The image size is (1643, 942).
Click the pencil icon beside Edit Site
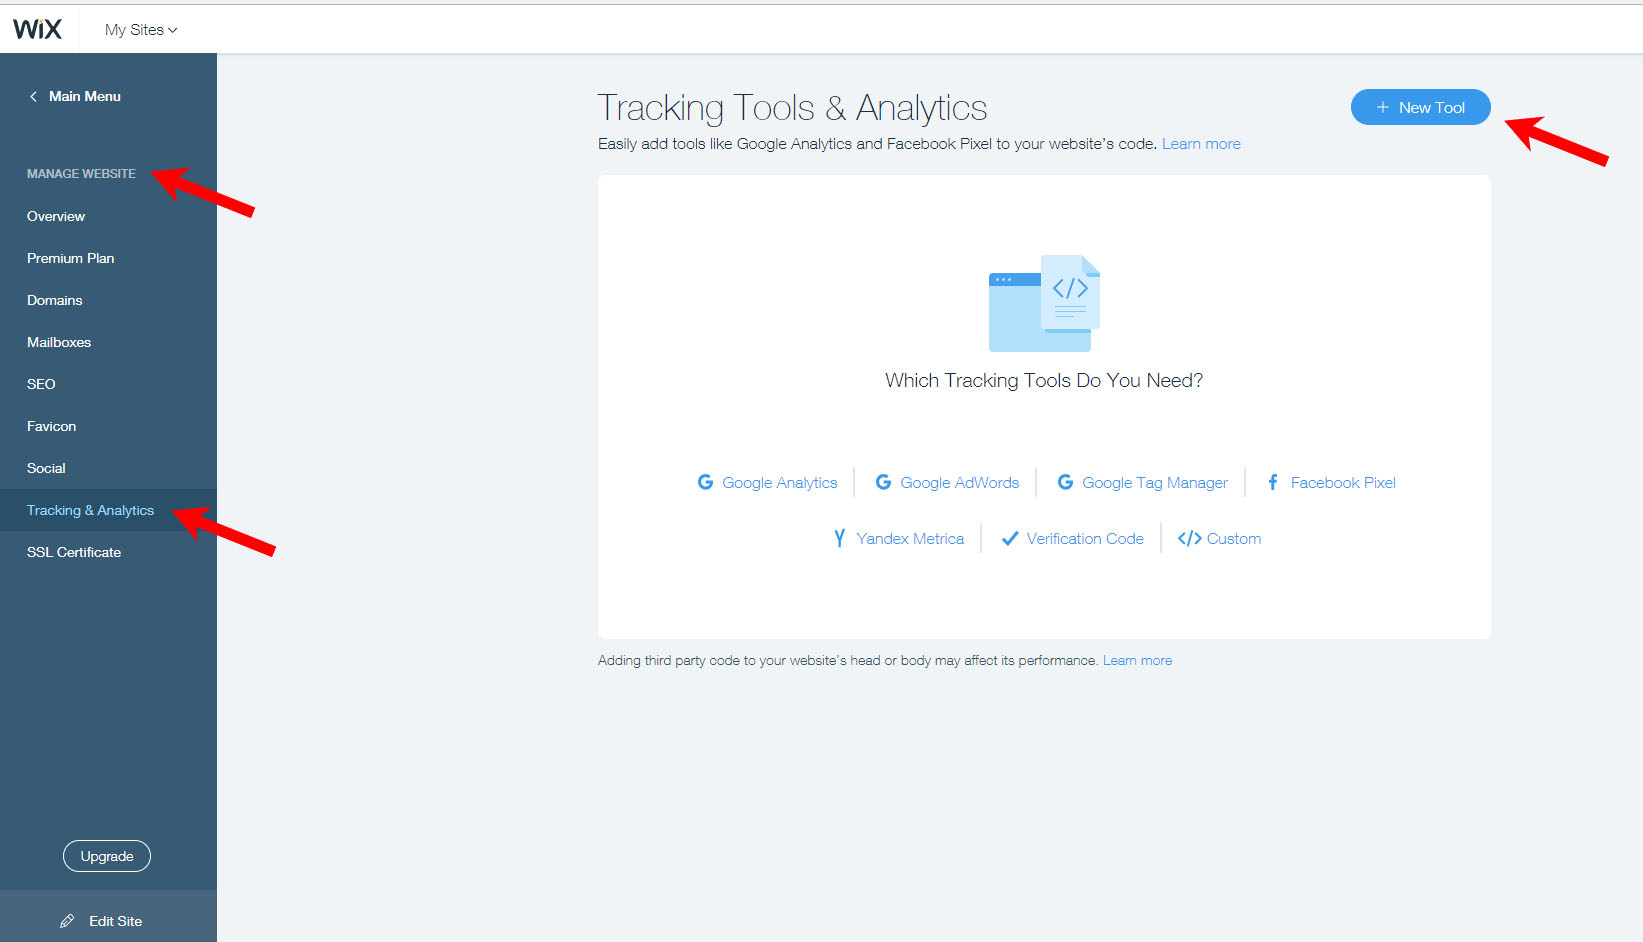(x=67, y=921)
